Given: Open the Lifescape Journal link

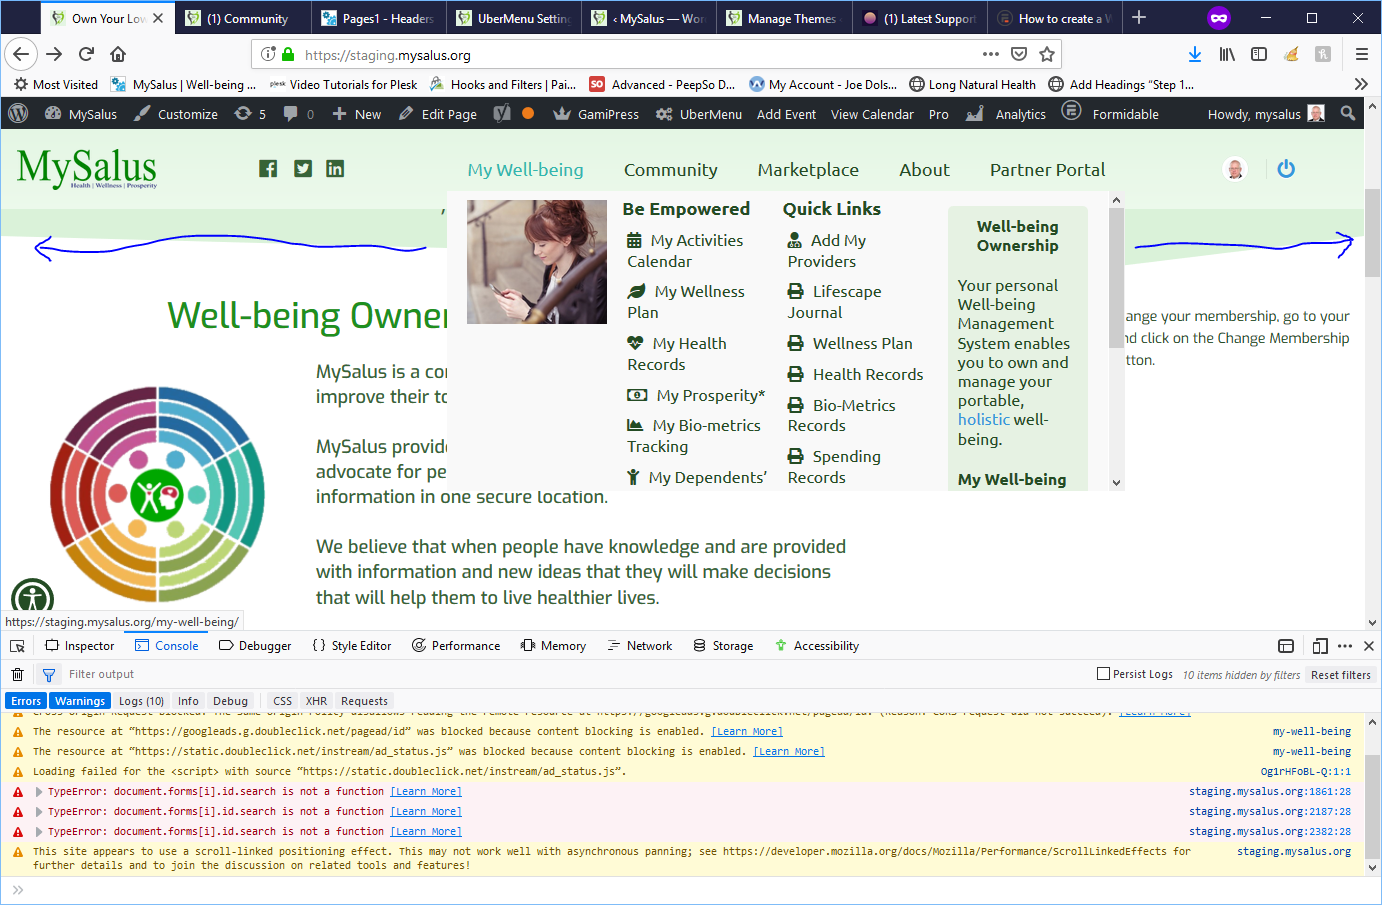Looking at the screenshot, I should tap(834, 302).
